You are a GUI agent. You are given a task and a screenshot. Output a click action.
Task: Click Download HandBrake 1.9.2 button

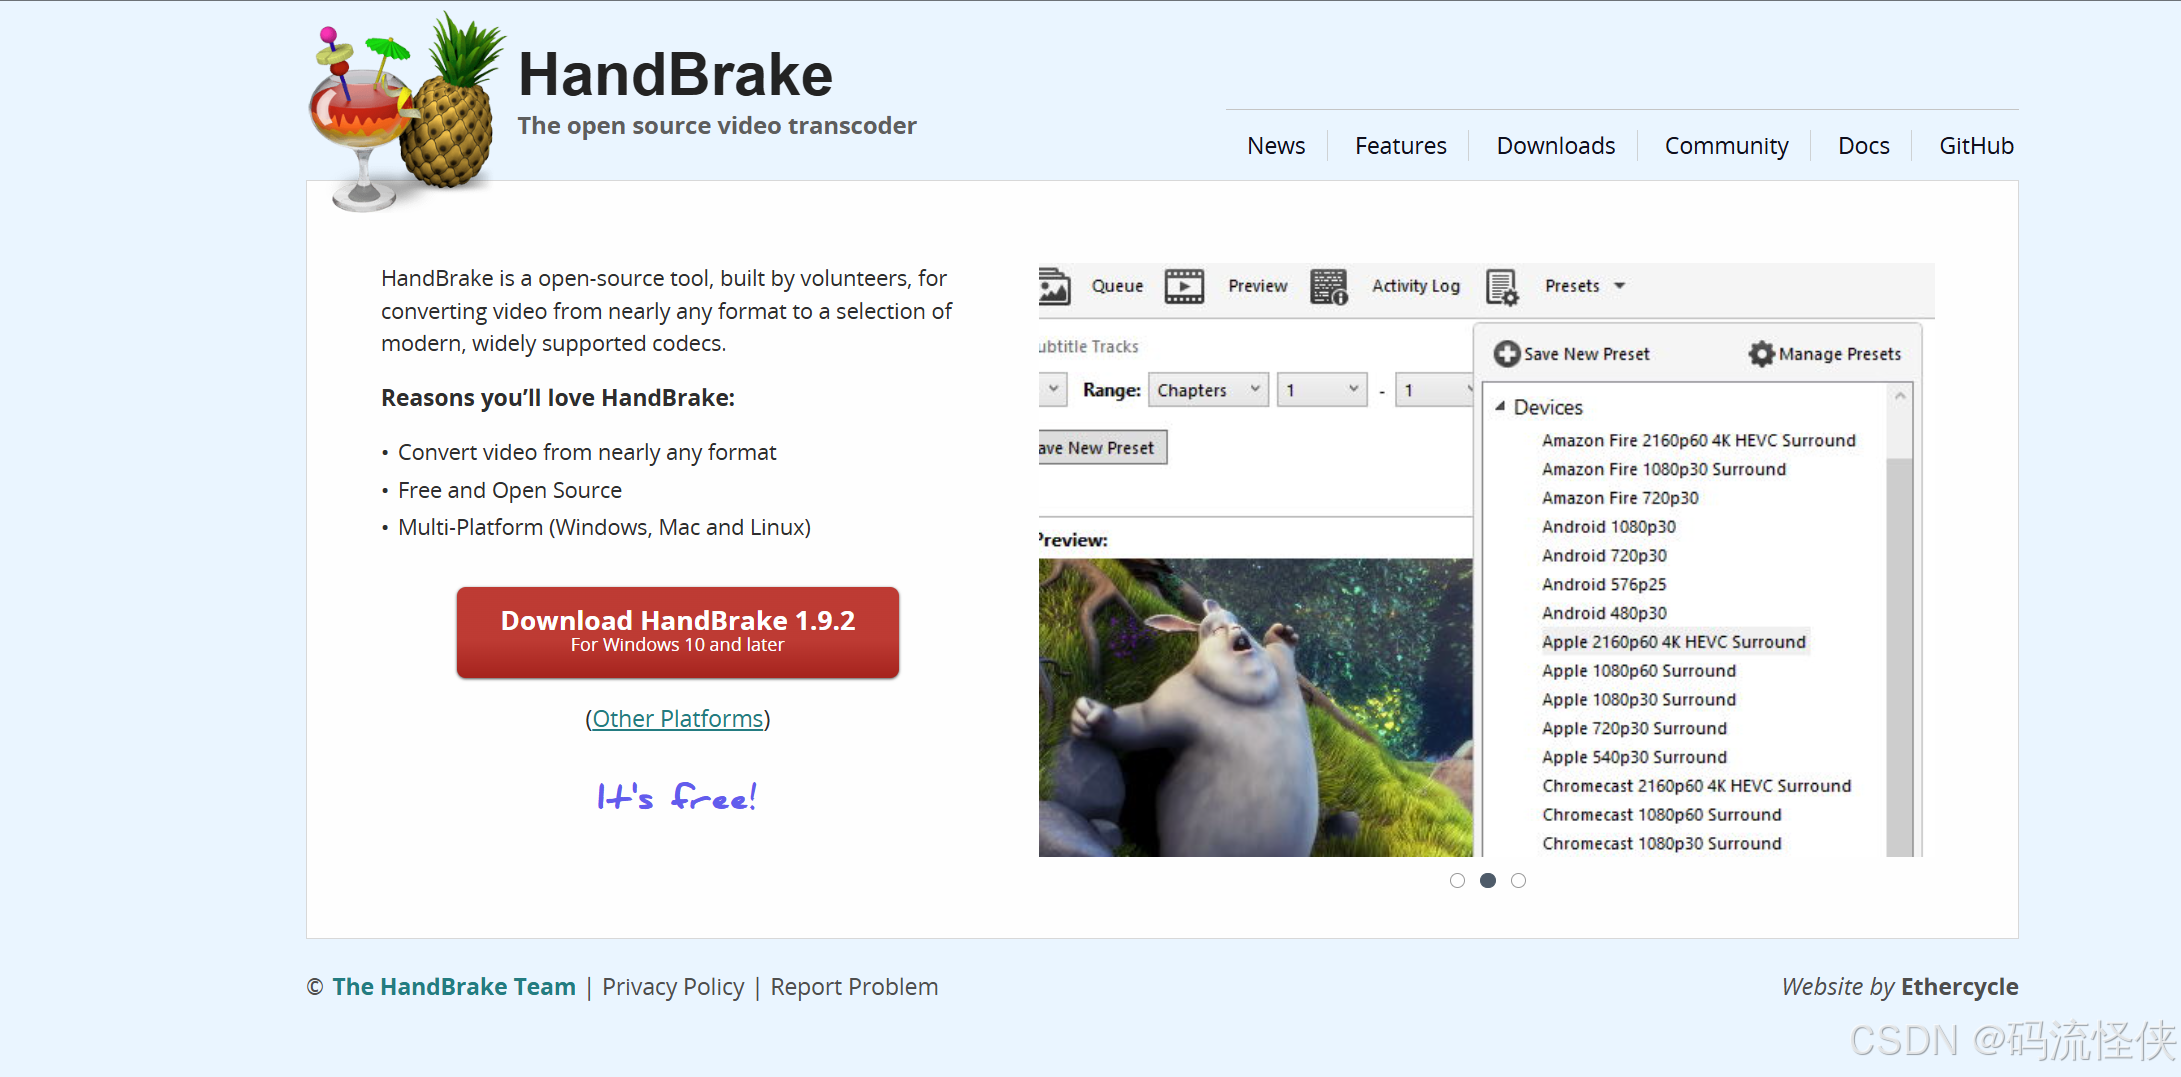678,632
